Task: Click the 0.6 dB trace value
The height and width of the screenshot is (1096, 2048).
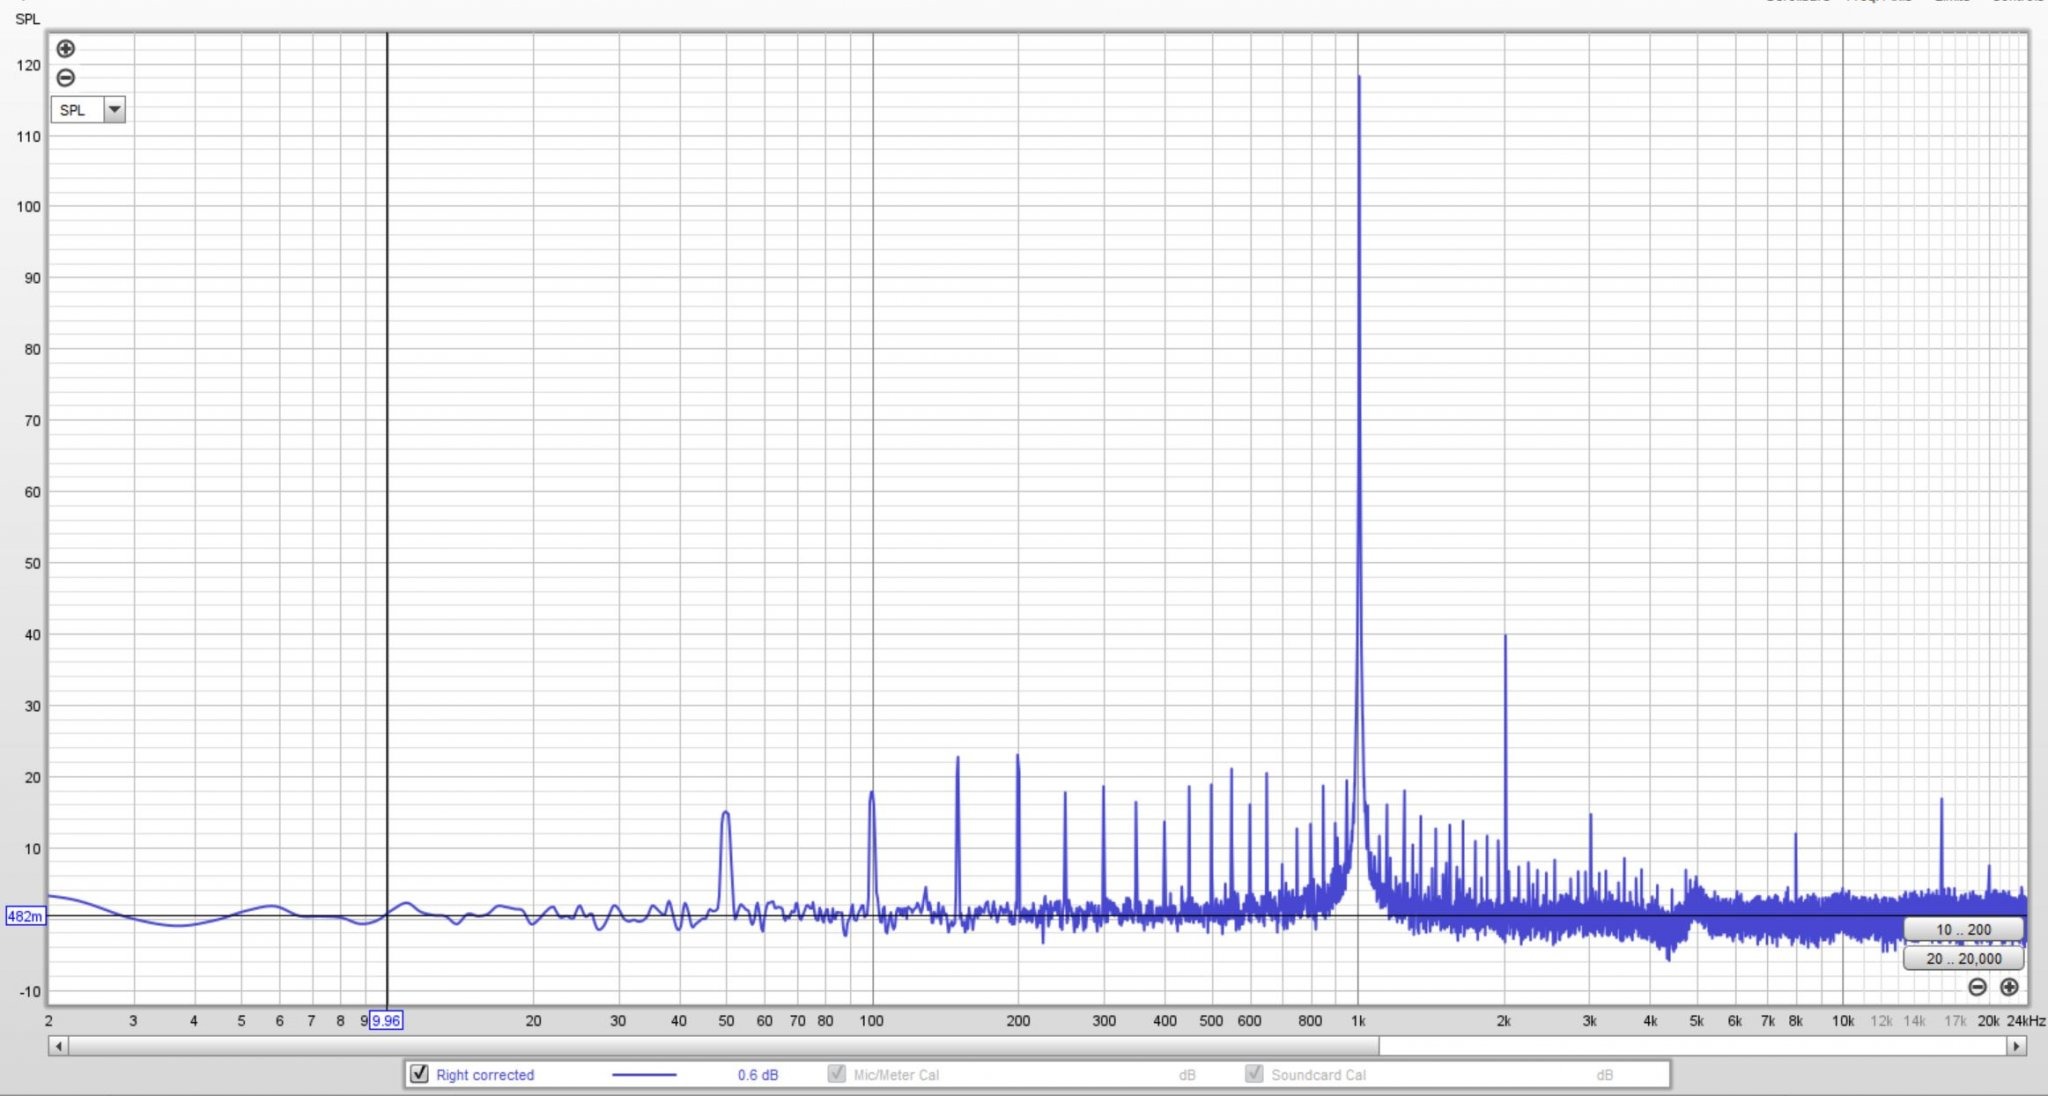Action: [x=758, y=1075]
